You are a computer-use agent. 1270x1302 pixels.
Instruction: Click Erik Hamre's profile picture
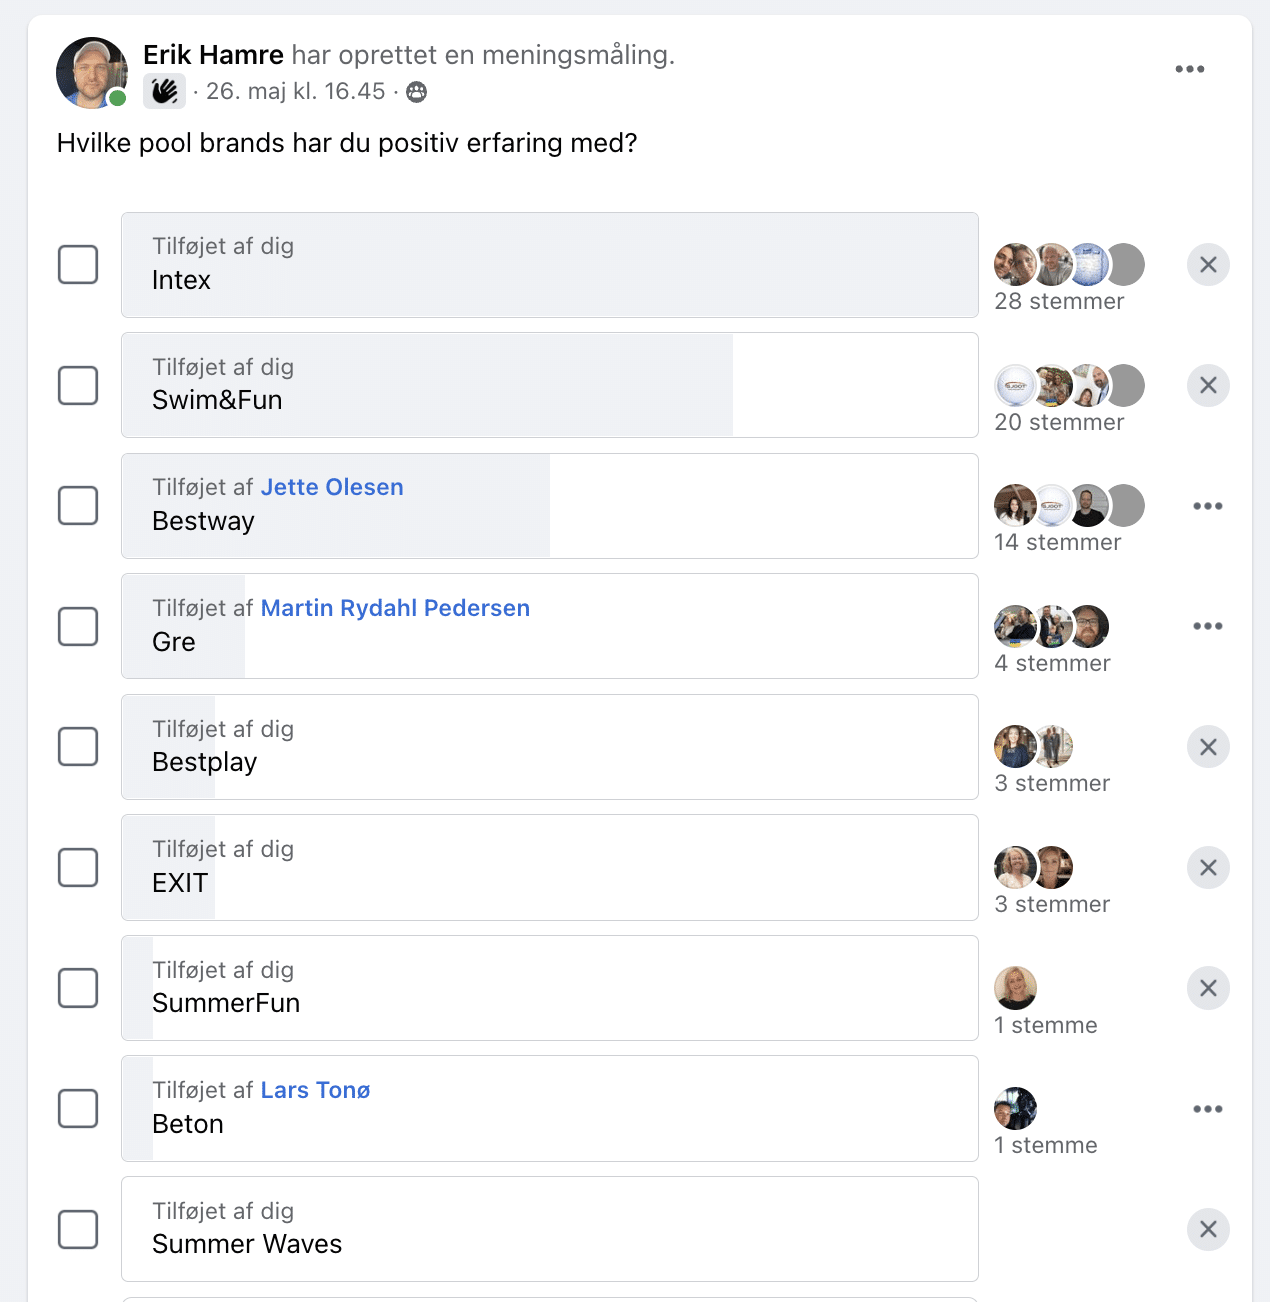coord(92,73)
